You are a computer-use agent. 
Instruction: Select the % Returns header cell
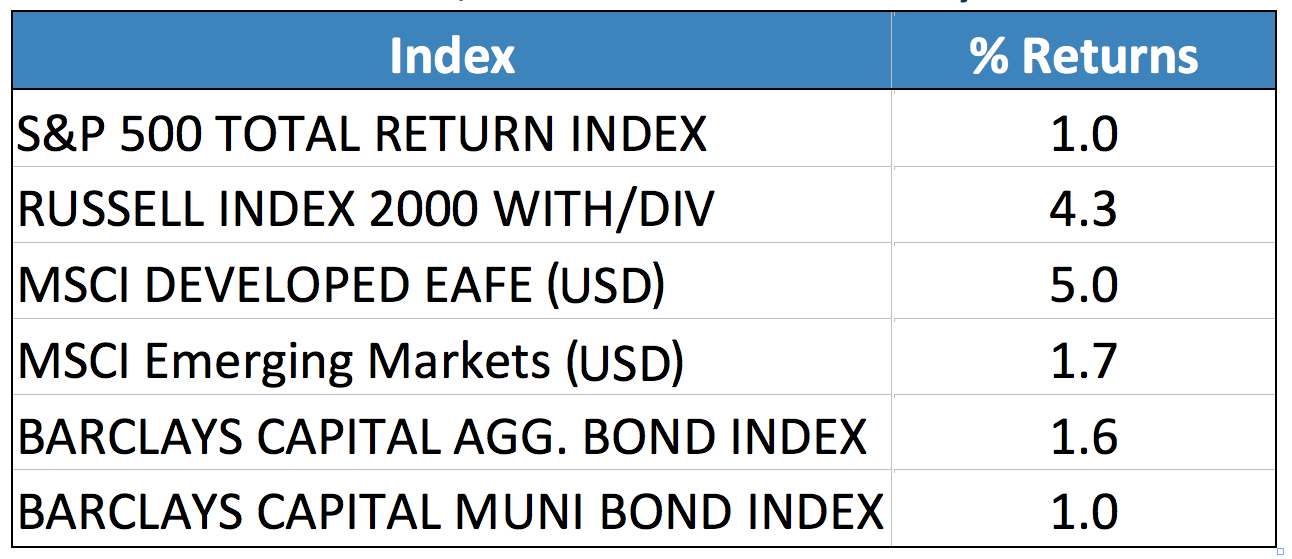click(1084, 55)
